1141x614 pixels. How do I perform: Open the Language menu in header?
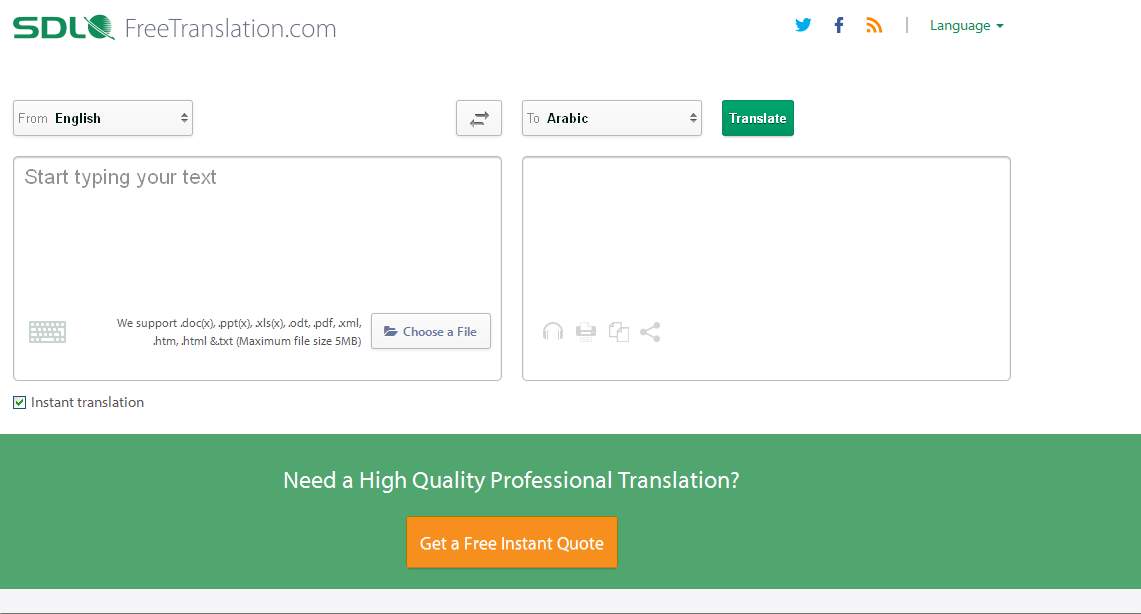pos(966,26)
